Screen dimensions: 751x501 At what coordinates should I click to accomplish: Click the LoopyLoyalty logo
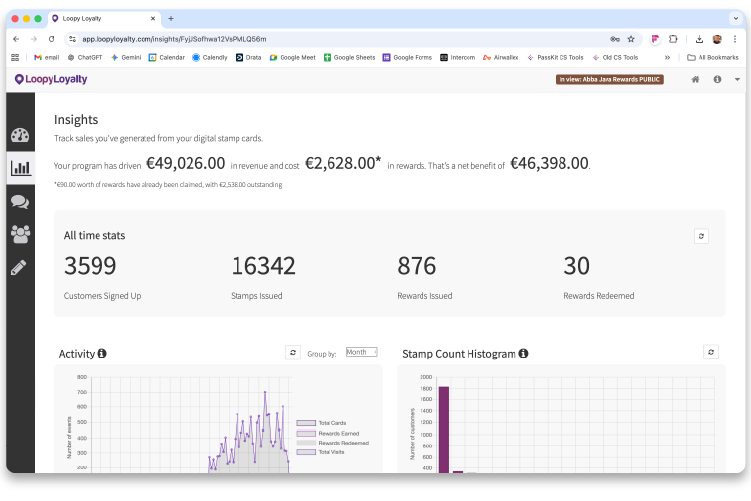pyautogui.click(x=51, y=80)
